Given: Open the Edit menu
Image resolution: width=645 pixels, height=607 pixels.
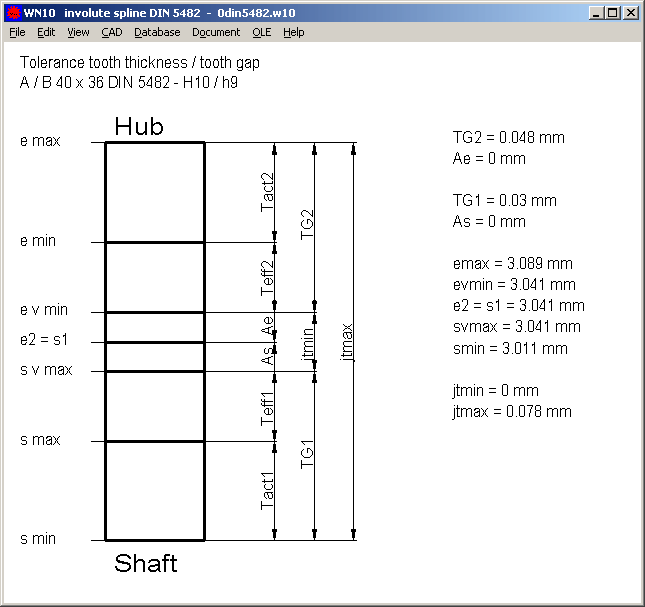Looking at the screenshot, I should [x=46, y=32].
